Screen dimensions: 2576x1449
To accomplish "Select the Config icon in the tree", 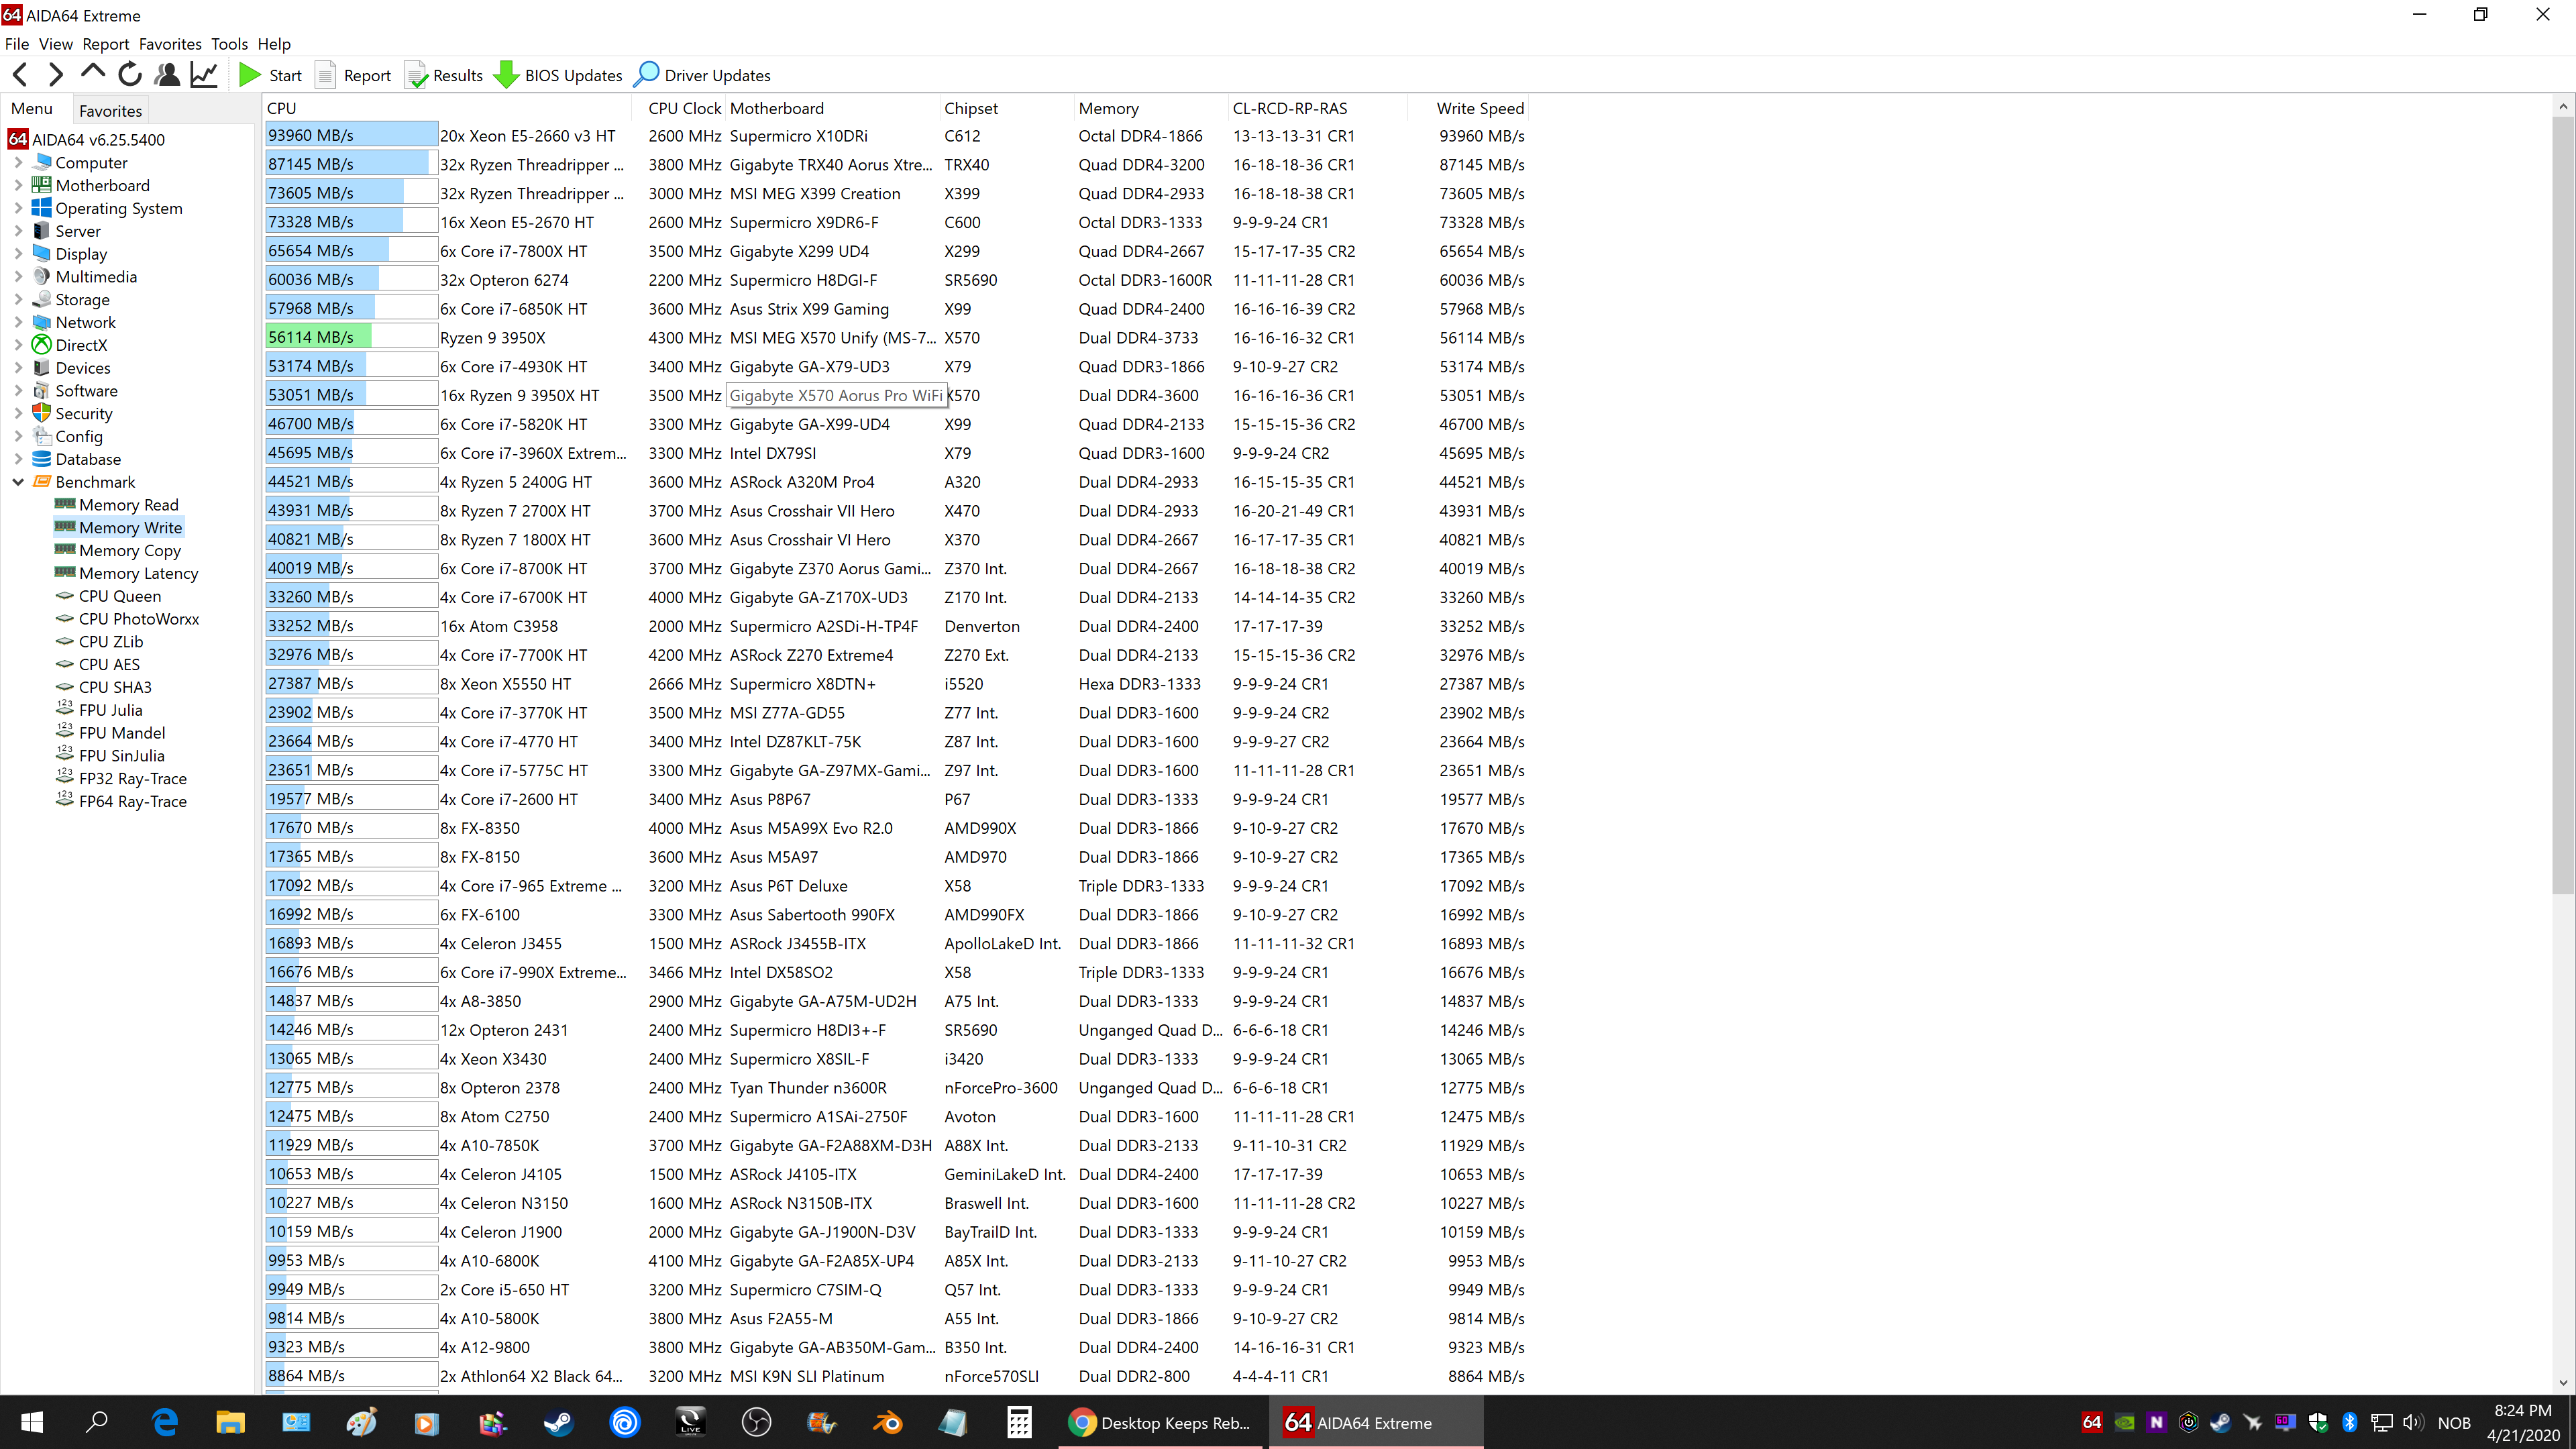I will (x=41, y=436).
